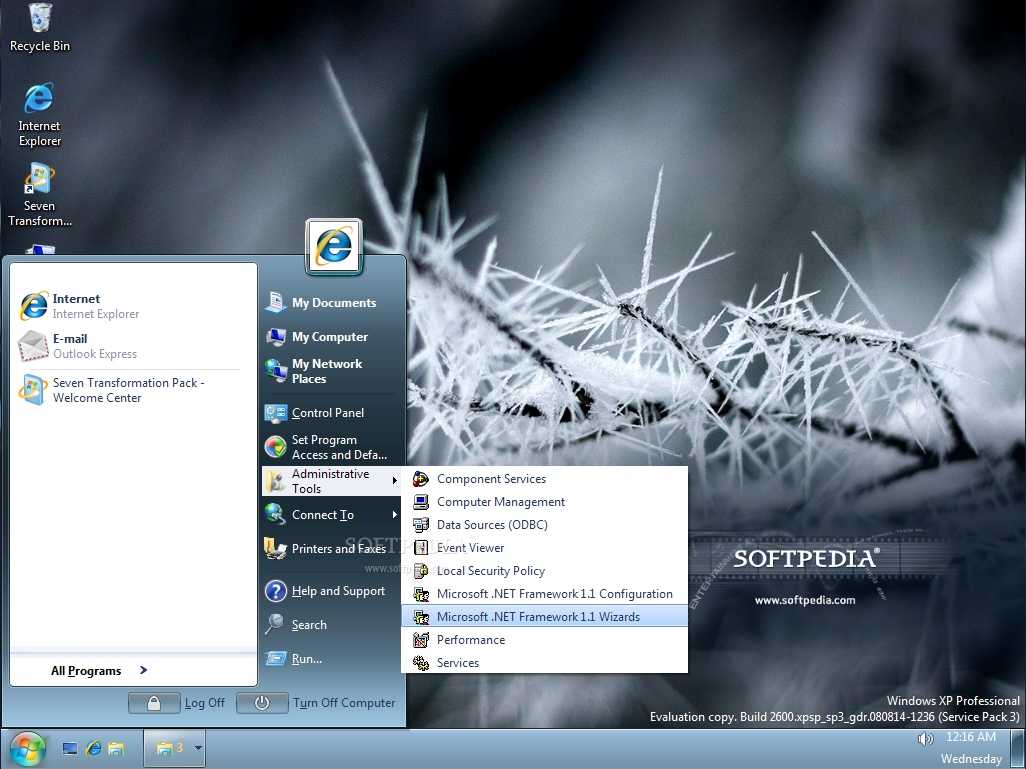
Task: Launch Internet Explorer from quick launch
Action: coord(94,748)
